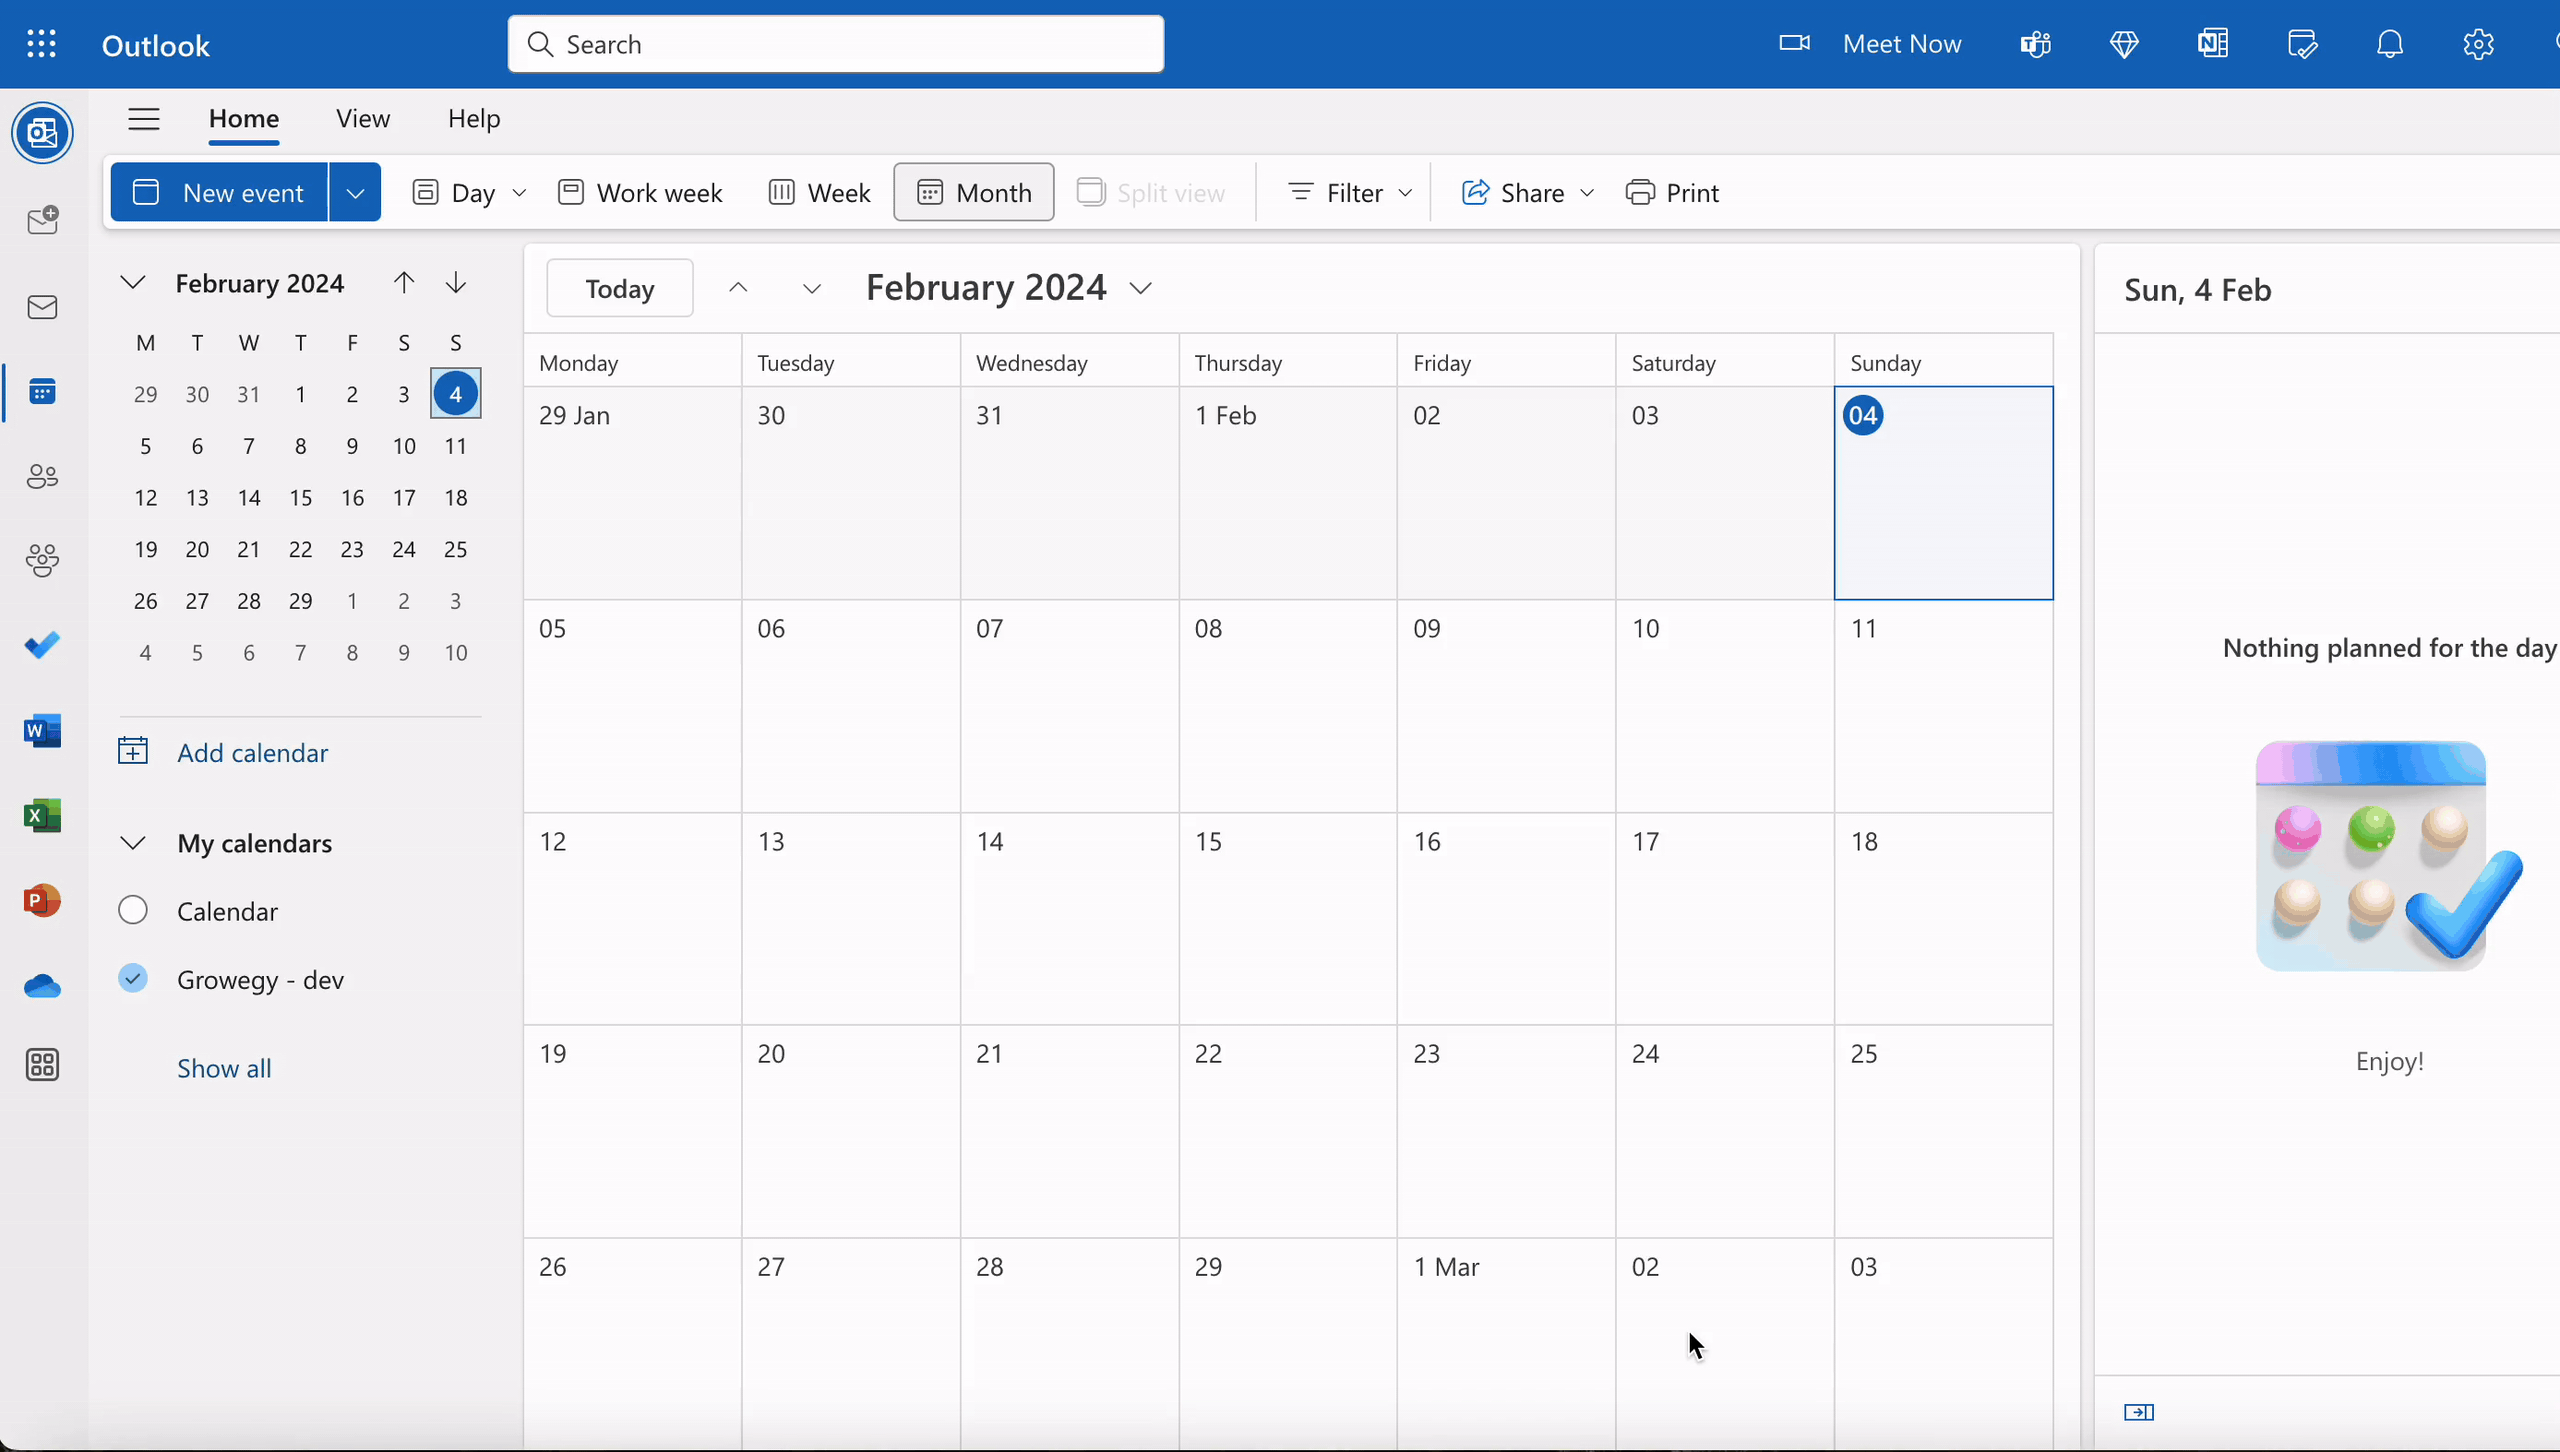The width and height of the screenshot is (2560, 1452).
Task: Collapse the My calendars section
Action: tap(133, 843)
